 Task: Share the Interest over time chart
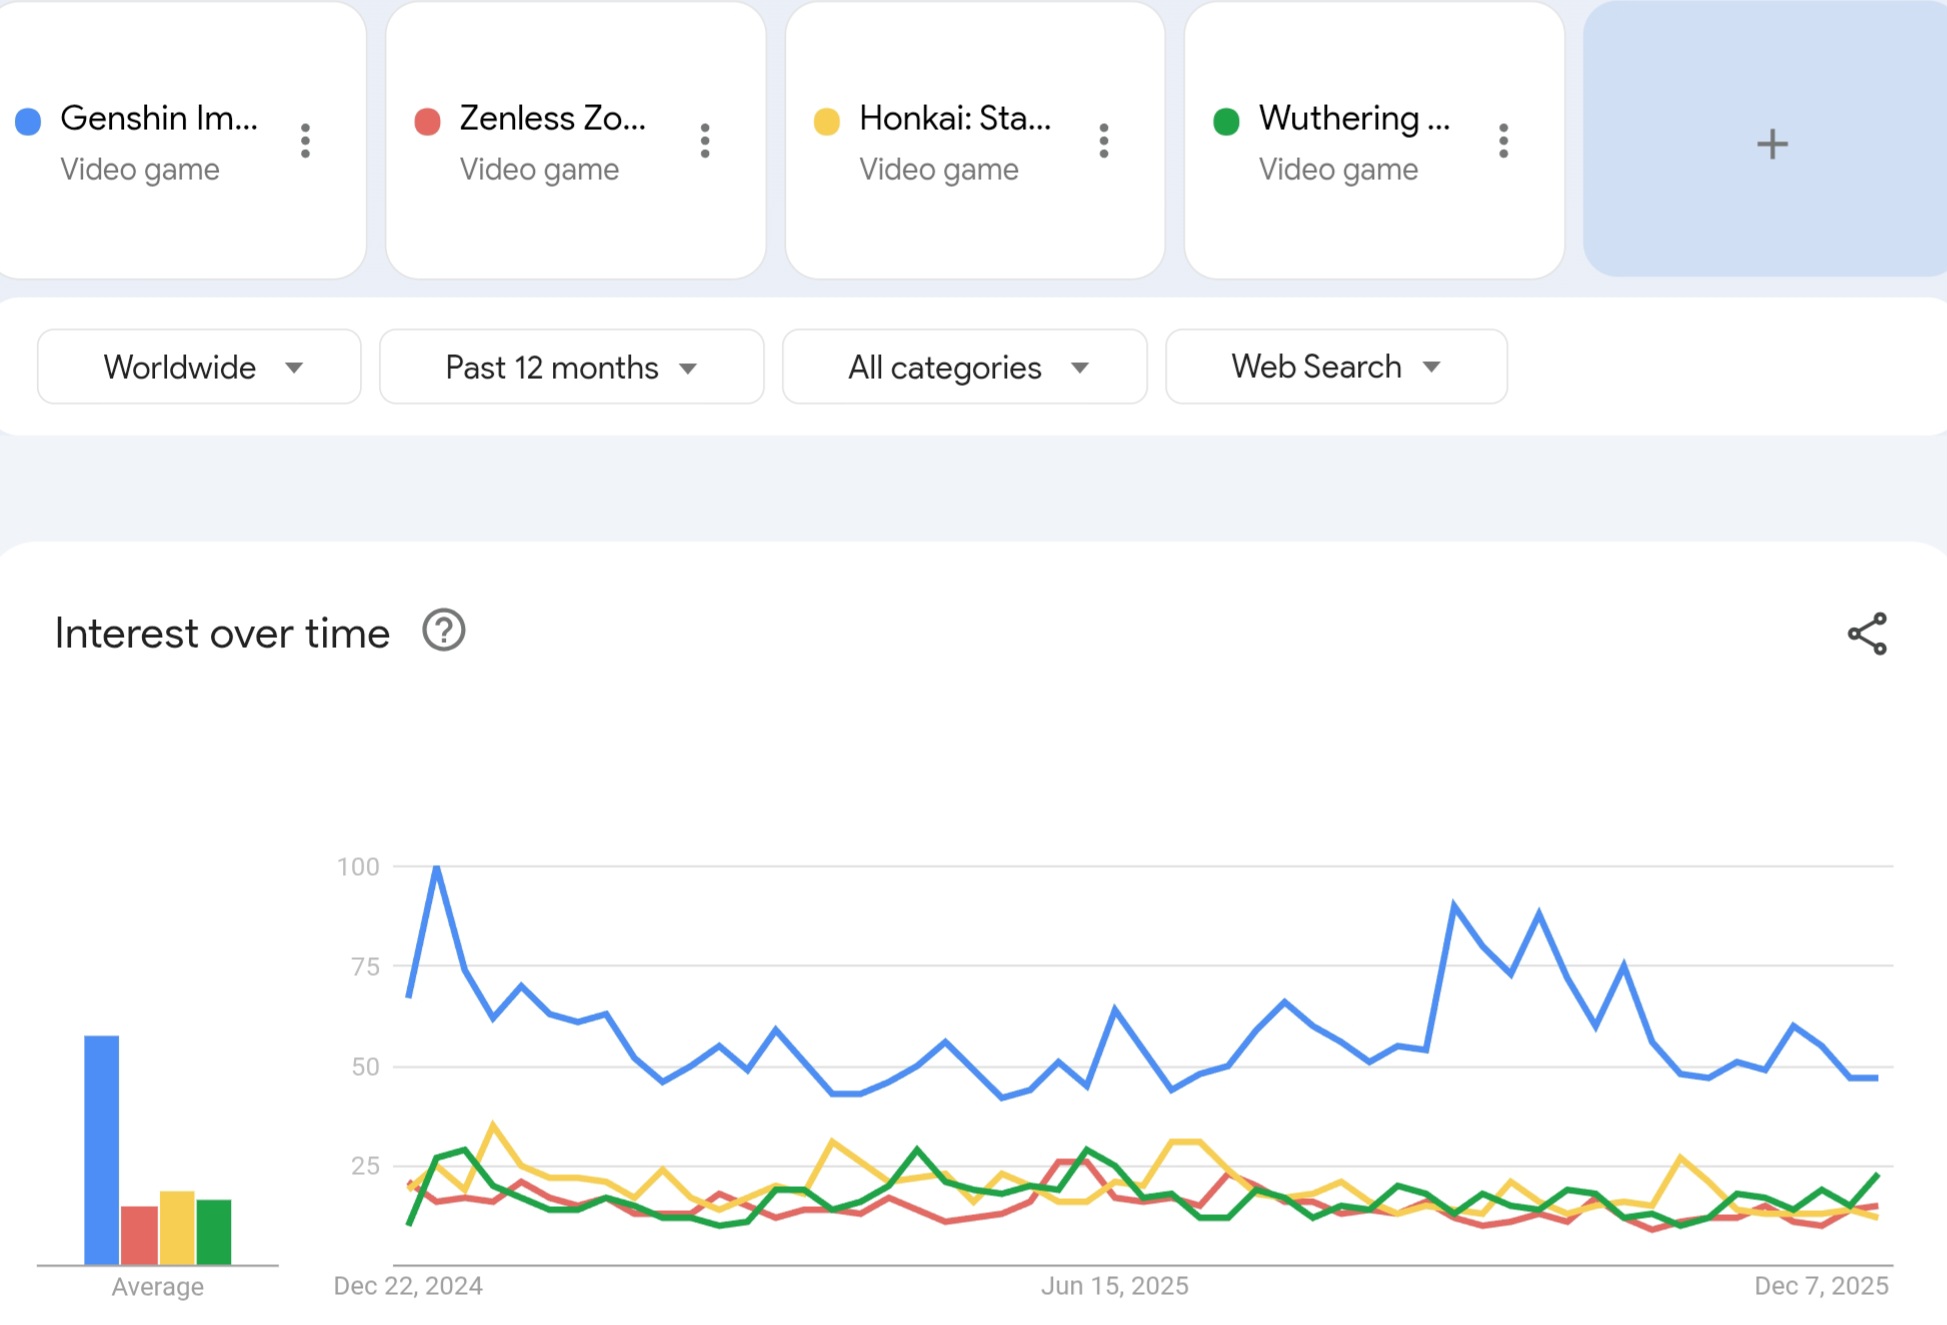coord(1866,634)
